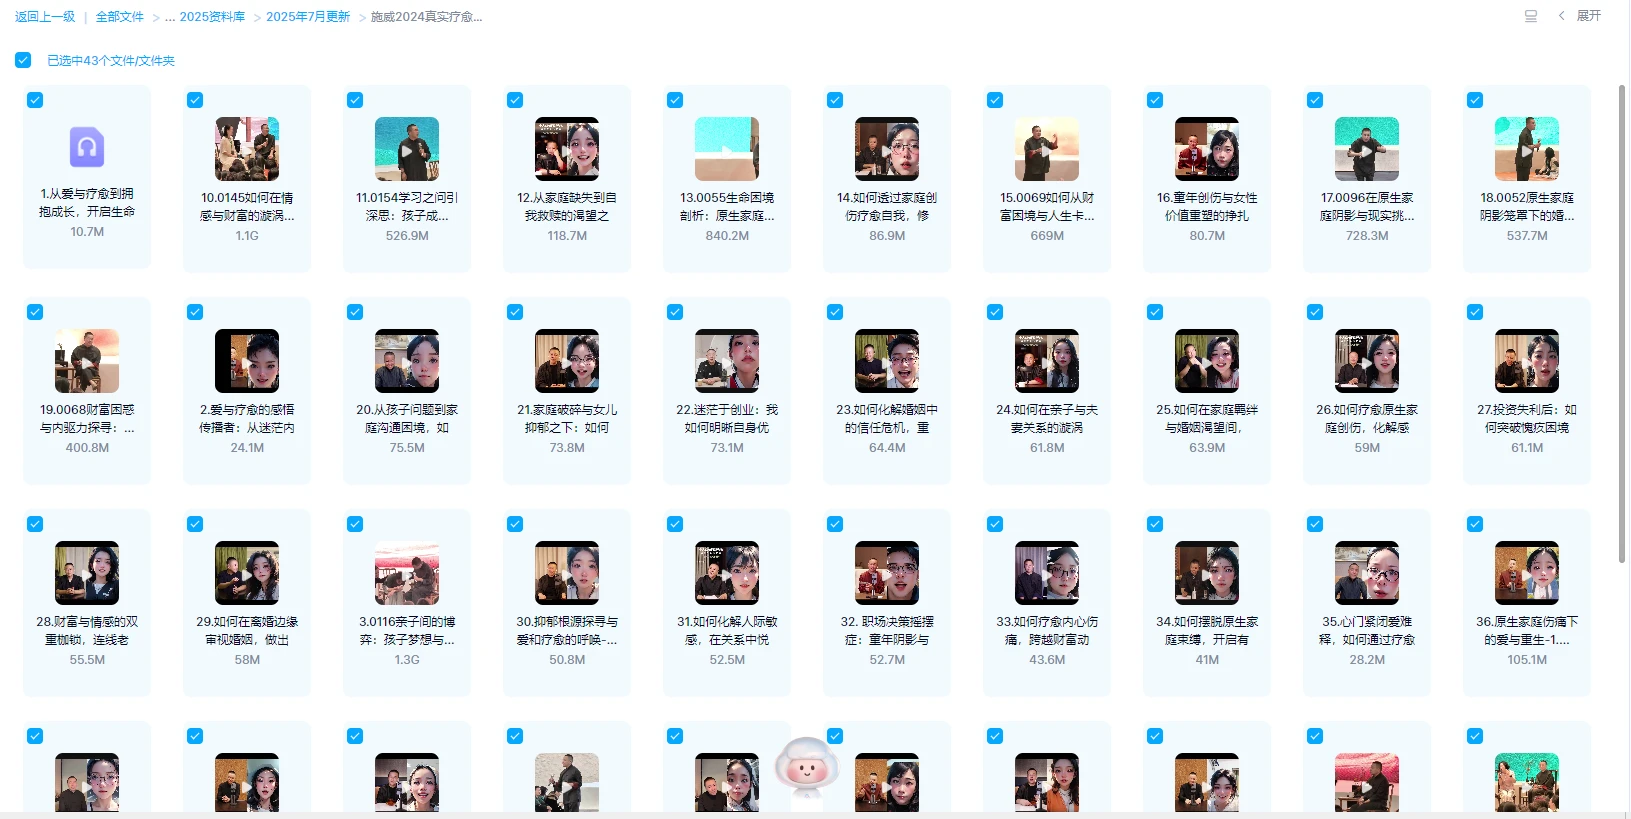Expand the collapsed breadcrumb ellipsis
The width and height of the screenshot is (1631, 819).
point(170,17)
